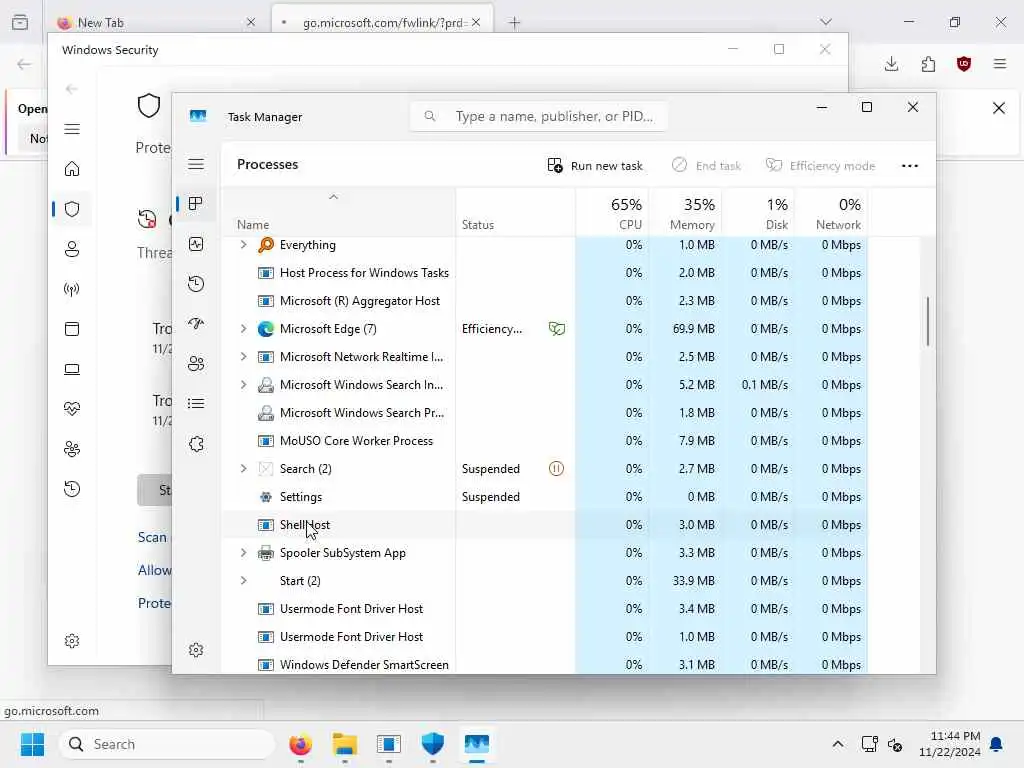
Task: Open Firefox extensions puzzle icon
Action: [x=928, y=63]
